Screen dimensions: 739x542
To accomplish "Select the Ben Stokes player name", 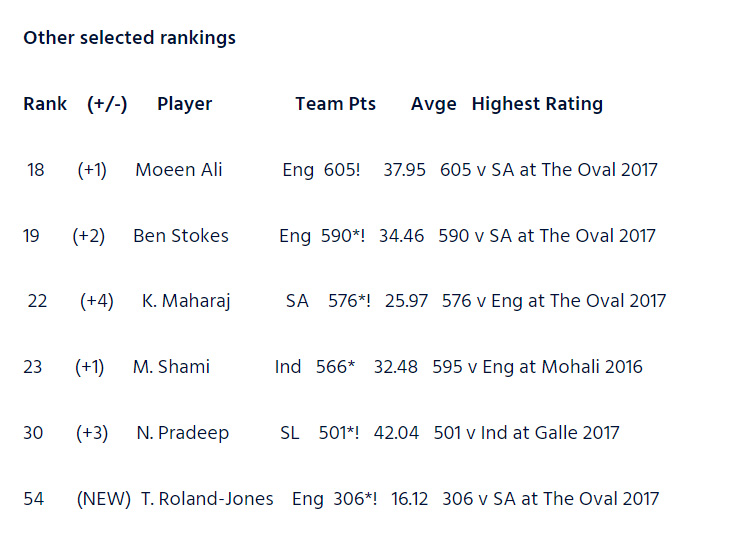I will click(181, 236).
